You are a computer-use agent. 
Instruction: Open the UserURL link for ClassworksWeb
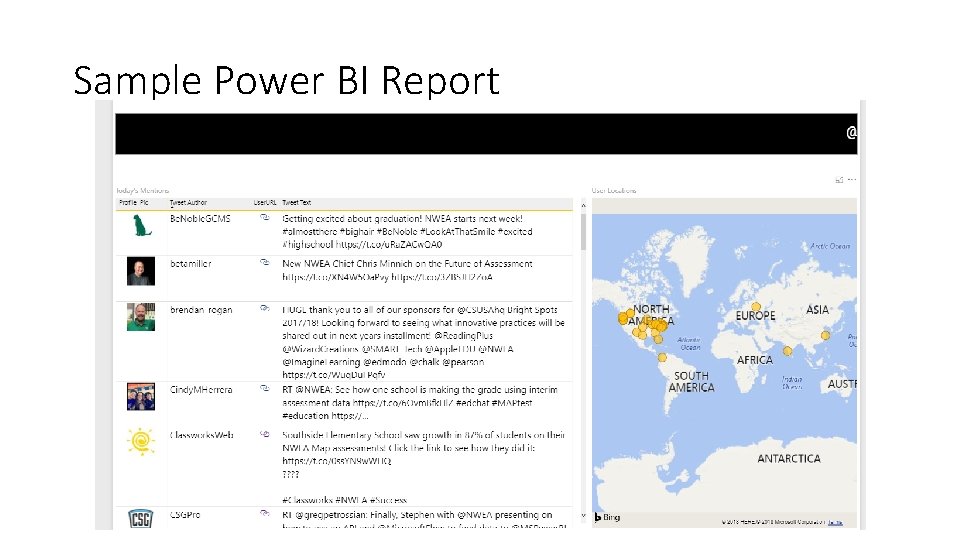point(264,434)
